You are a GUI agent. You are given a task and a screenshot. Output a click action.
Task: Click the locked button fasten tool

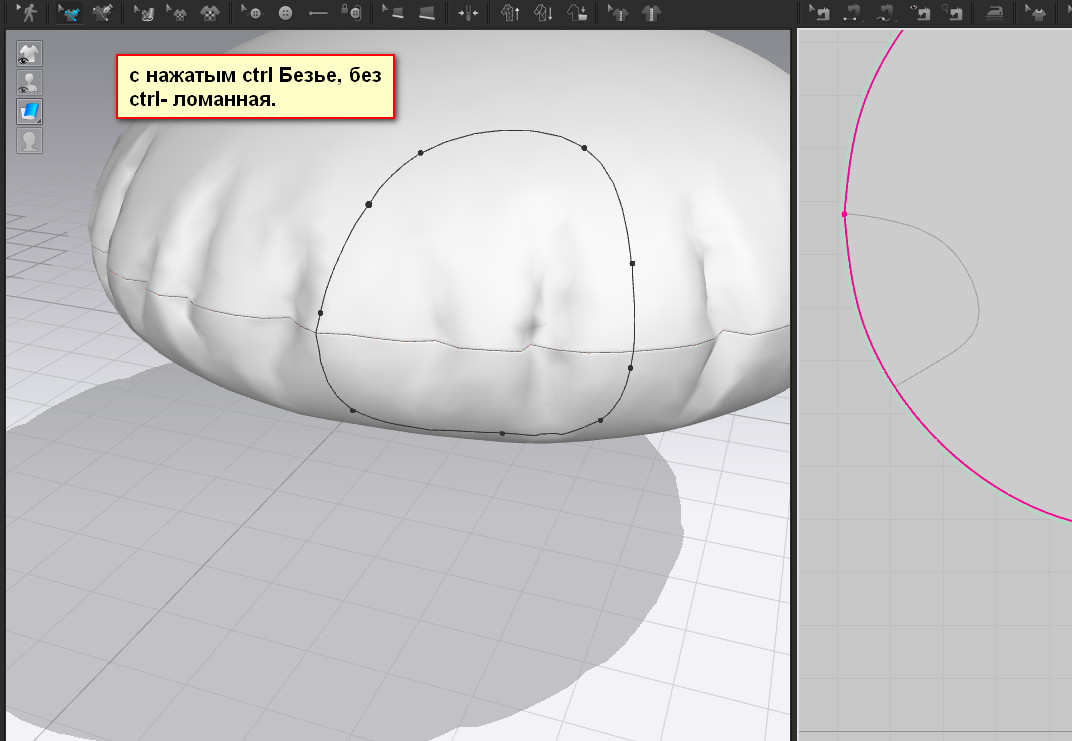(x=350, y=13)
